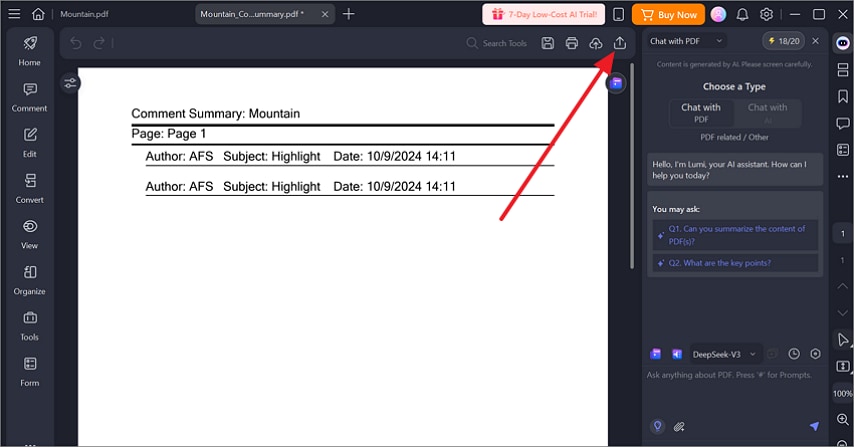Open the form field panel on the right bar

click(843, 150)
